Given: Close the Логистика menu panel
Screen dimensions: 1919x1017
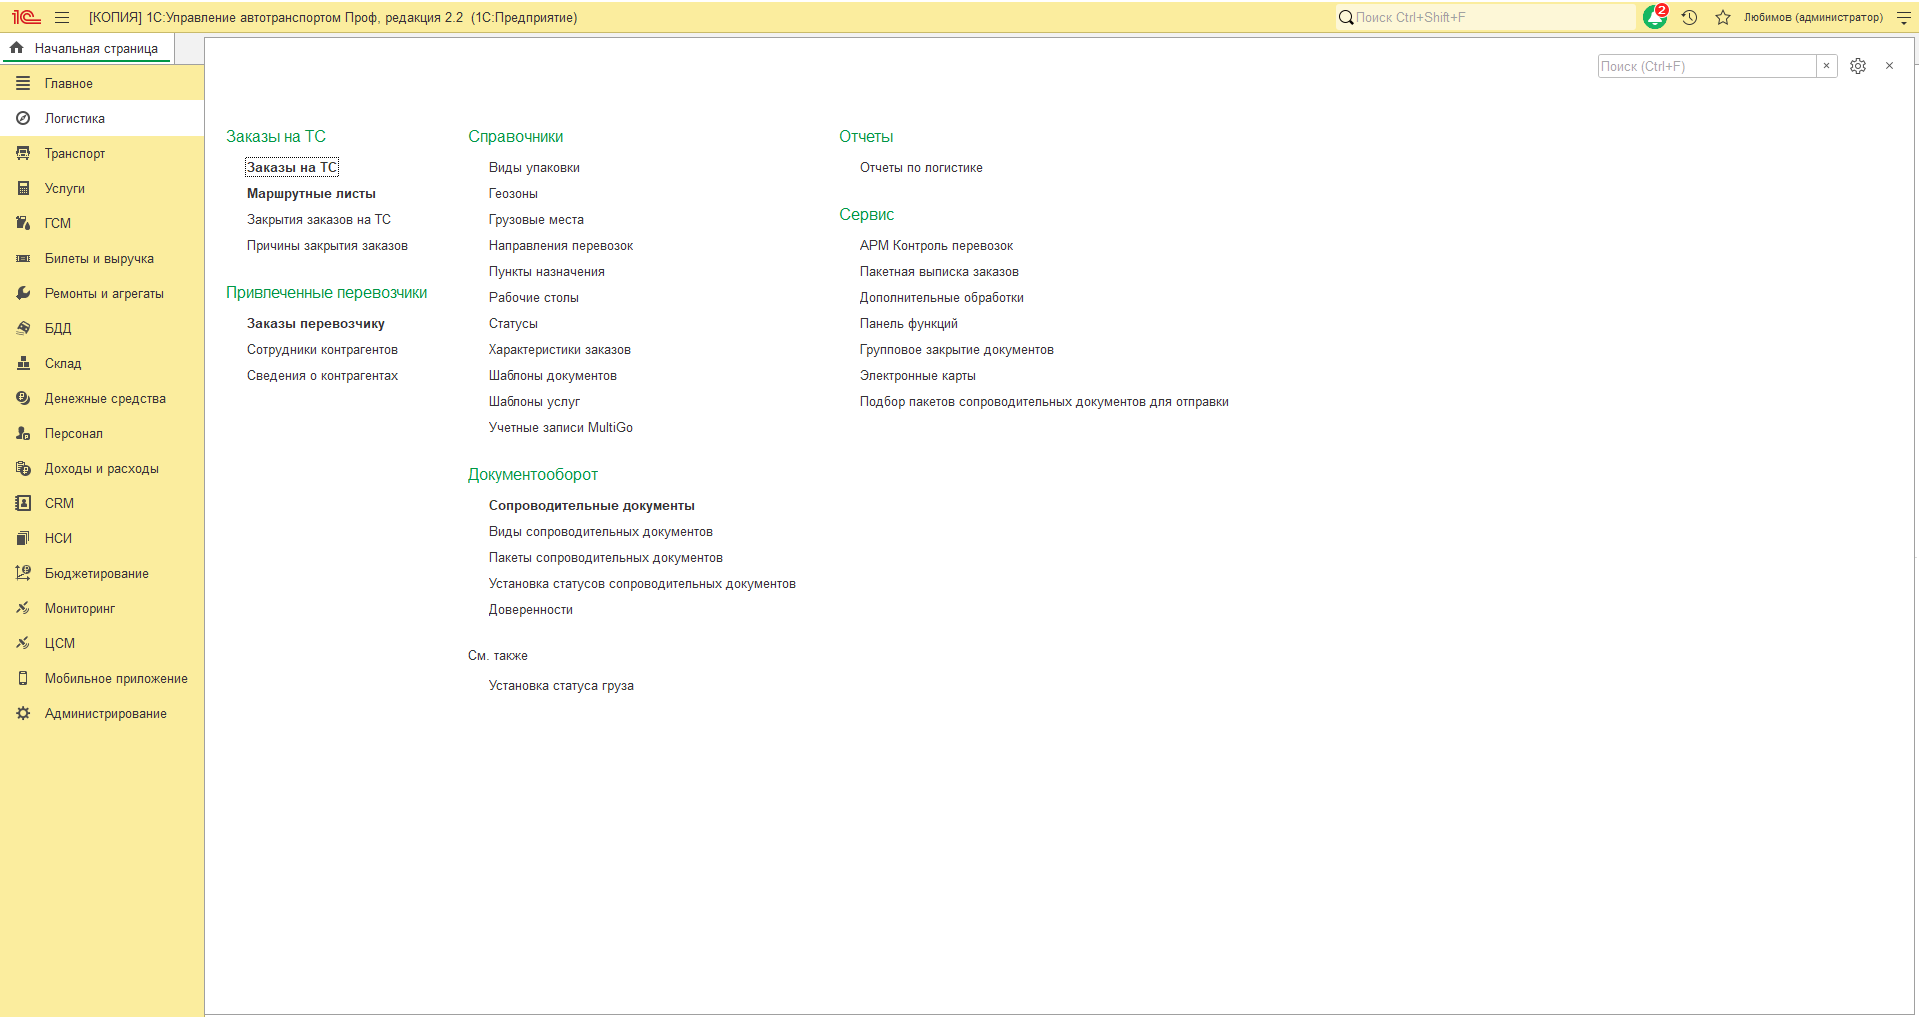Looking at the screenshot, I should 1889,66.
